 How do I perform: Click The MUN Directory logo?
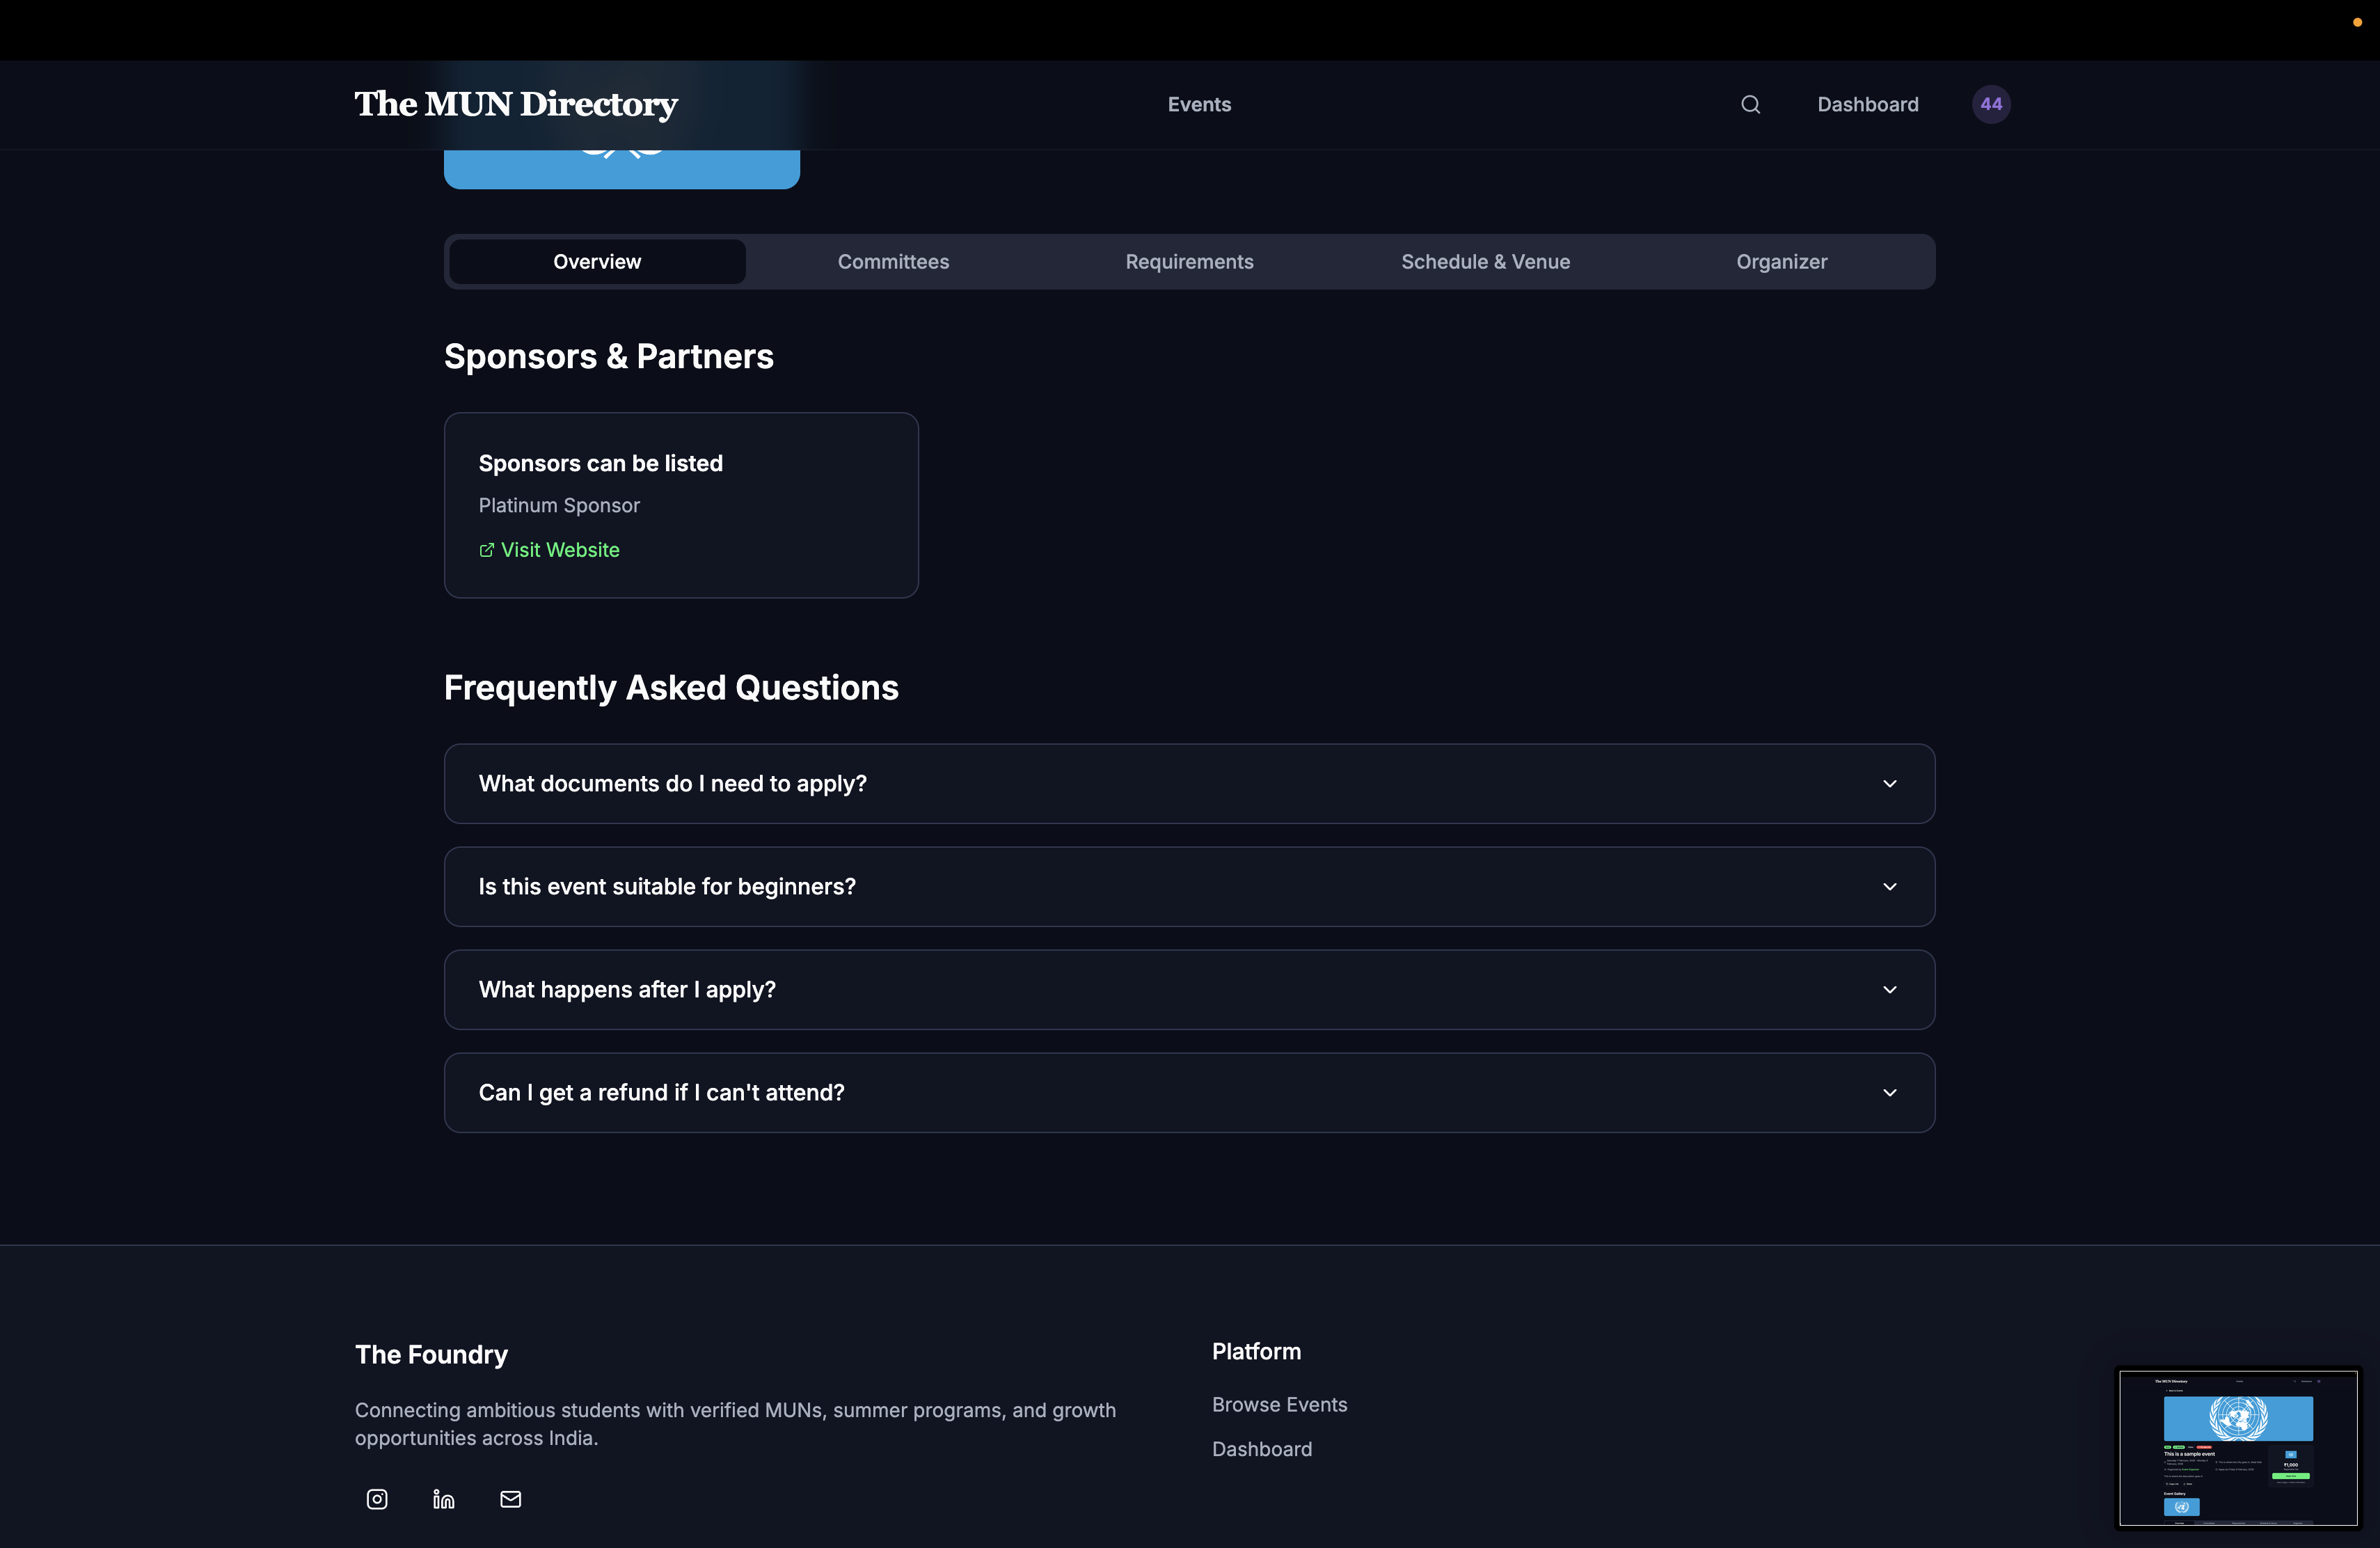coord(516,104)
